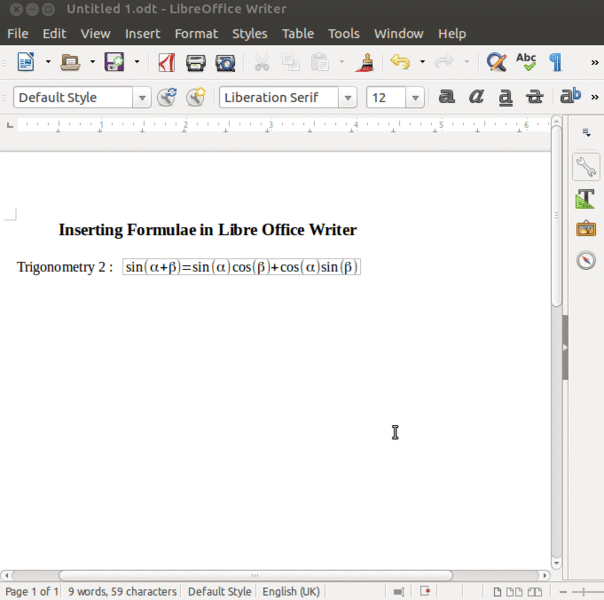
Task: Click the Cut scissors icon
Action: [x=262, y=62]
